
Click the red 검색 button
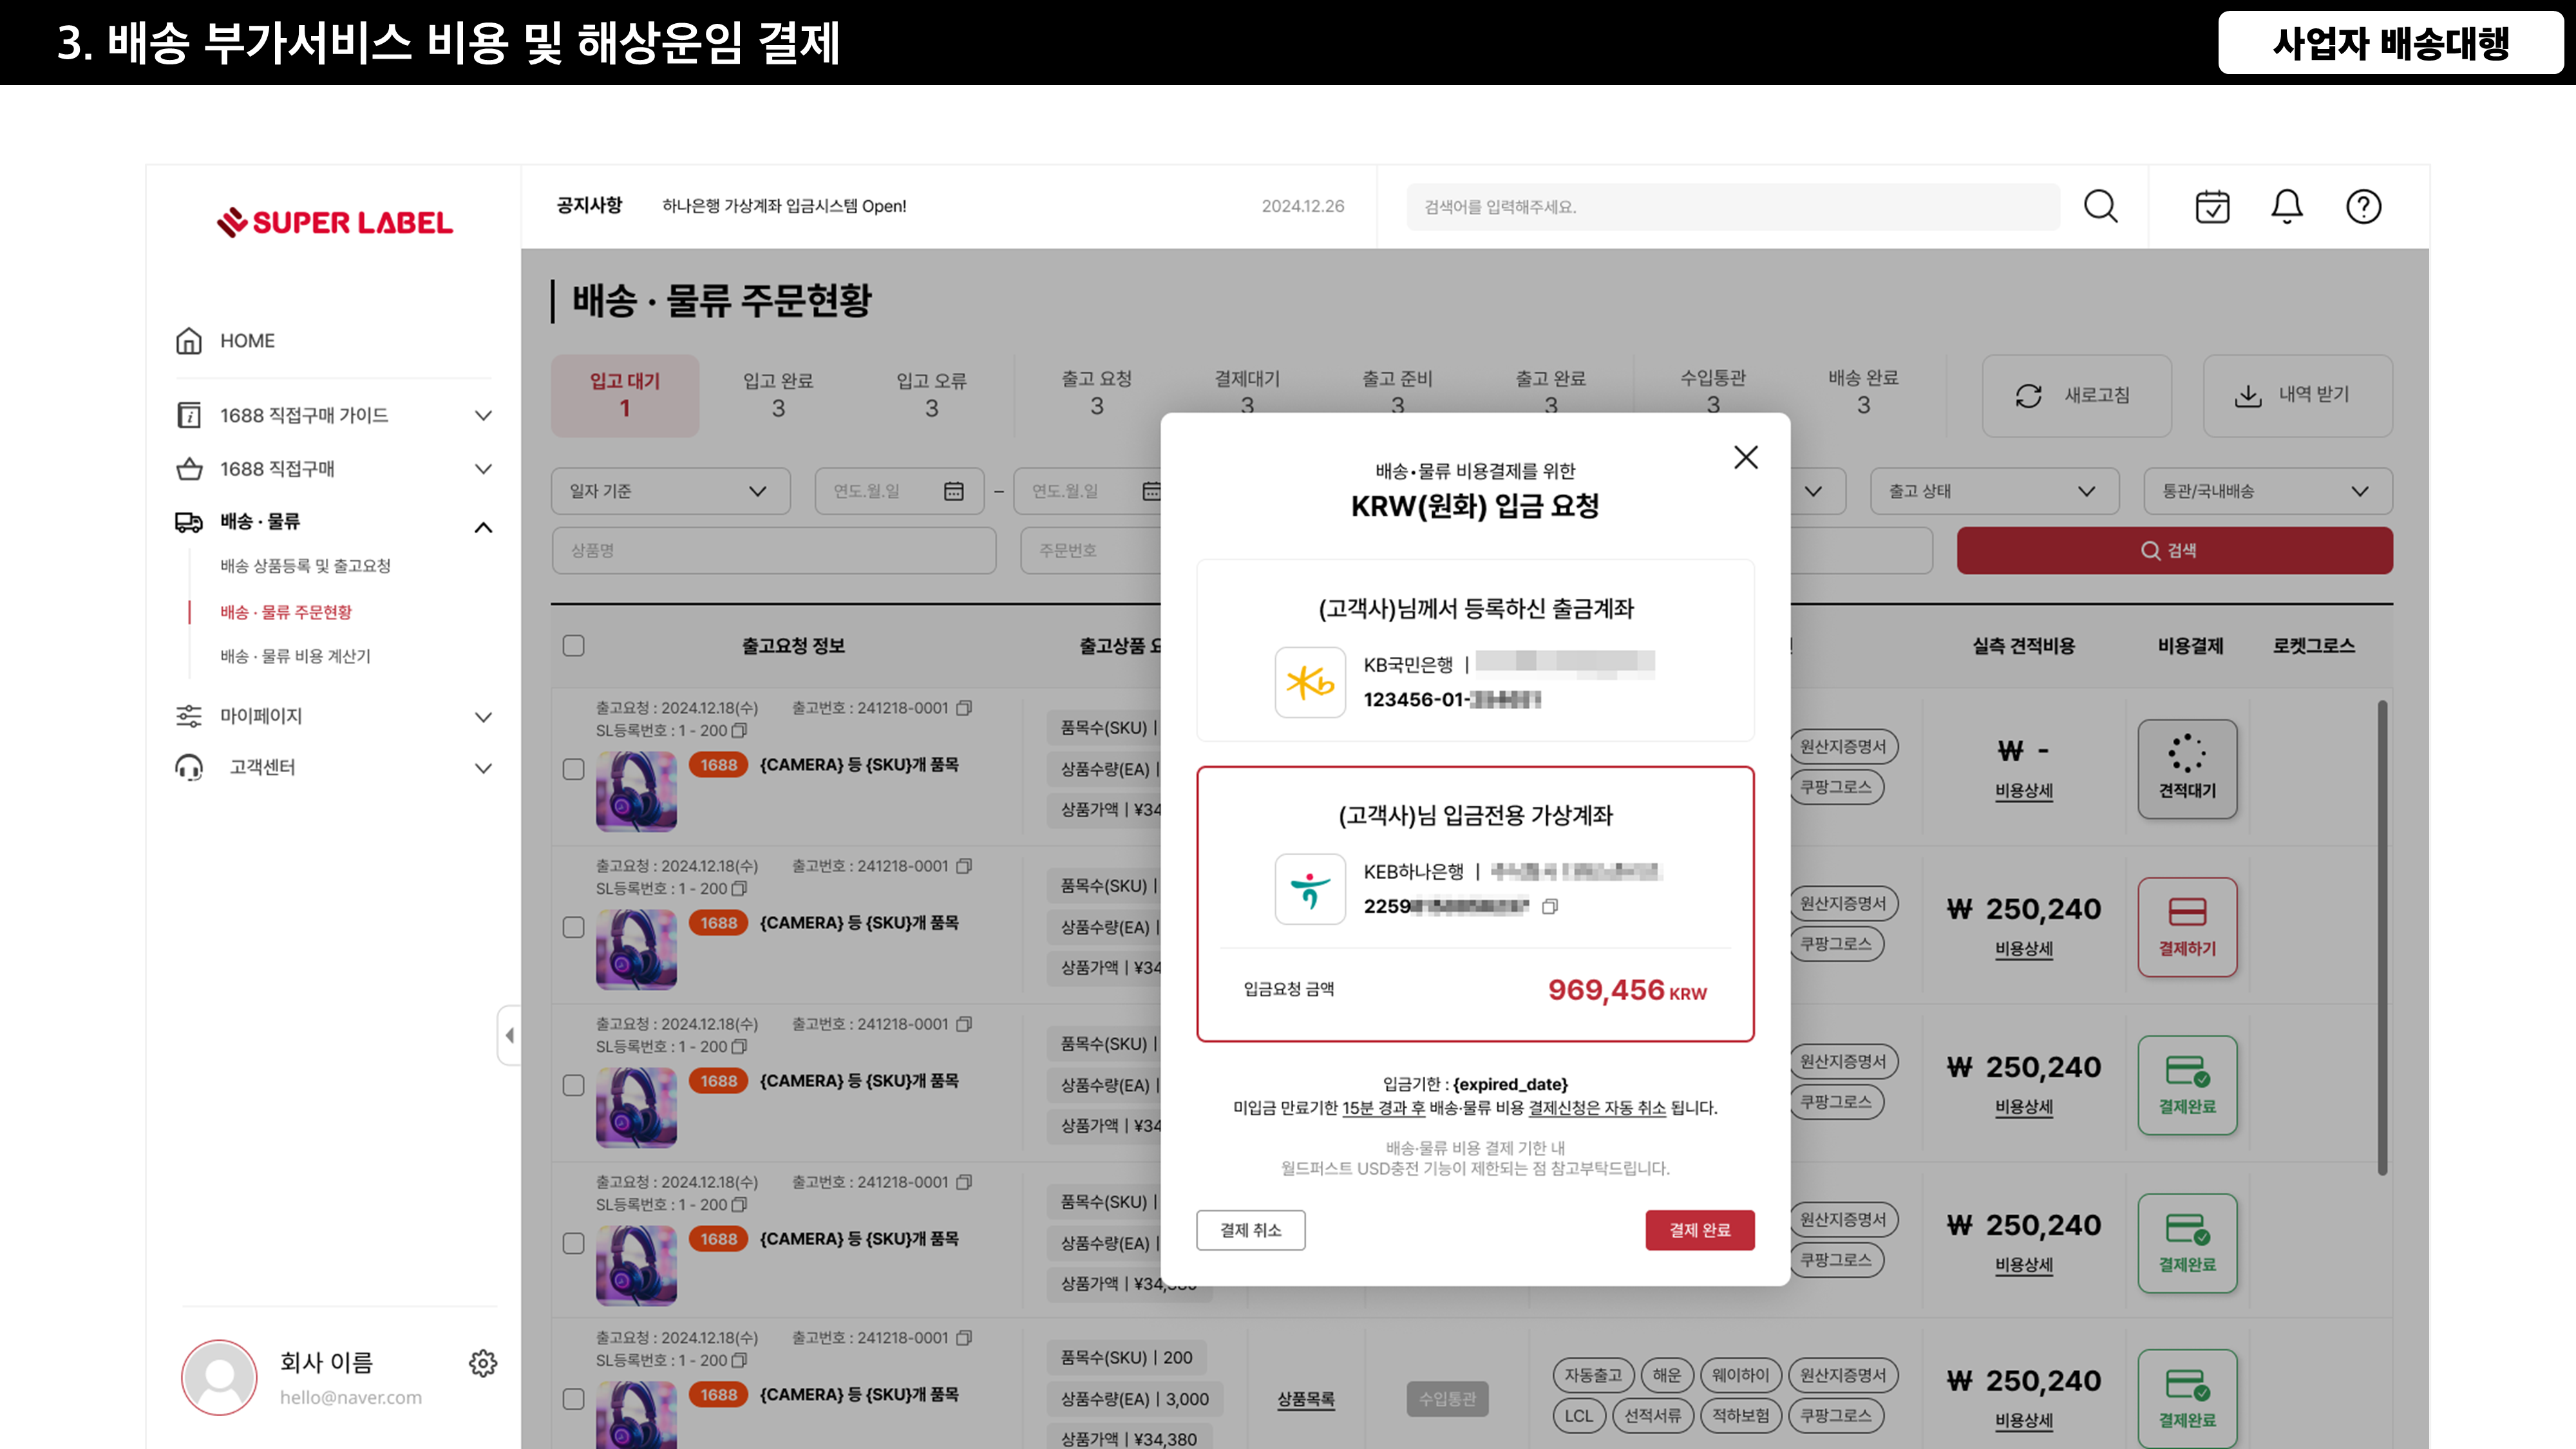point(2174,551)
